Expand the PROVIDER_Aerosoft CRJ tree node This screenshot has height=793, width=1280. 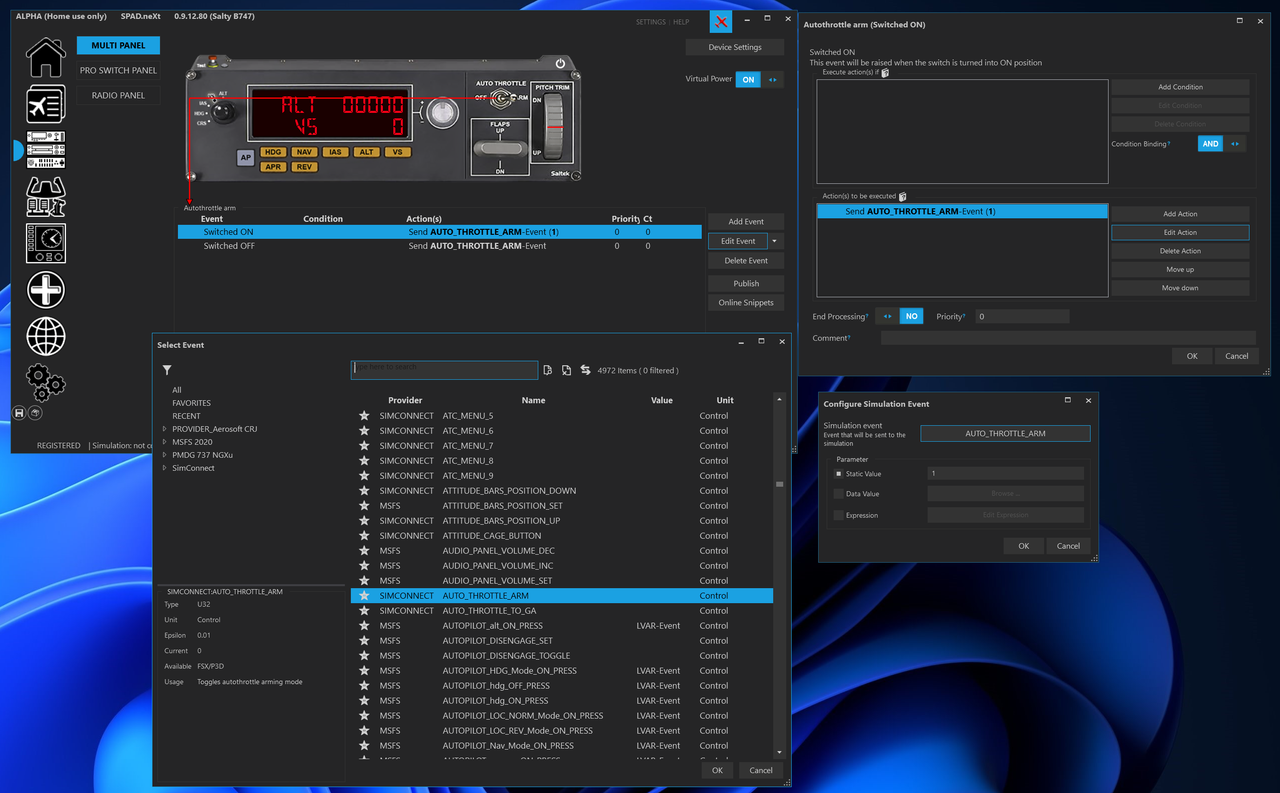[164, 429]
